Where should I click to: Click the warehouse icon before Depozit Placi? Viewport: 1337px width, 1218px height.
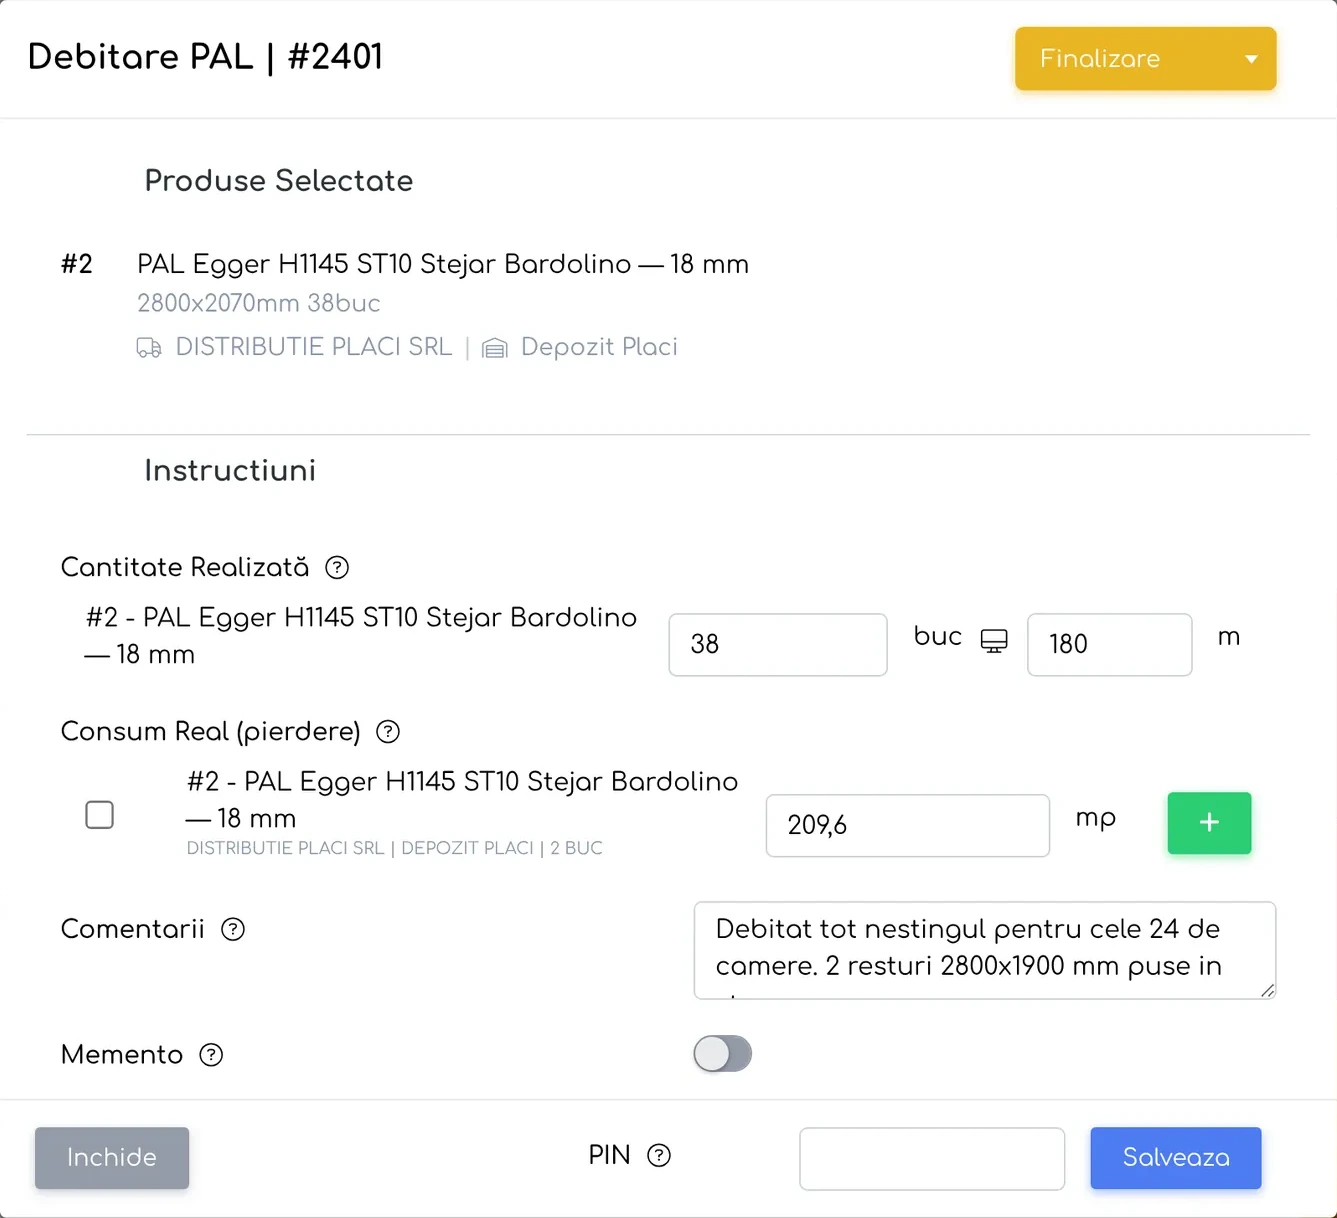click(495, 348)
